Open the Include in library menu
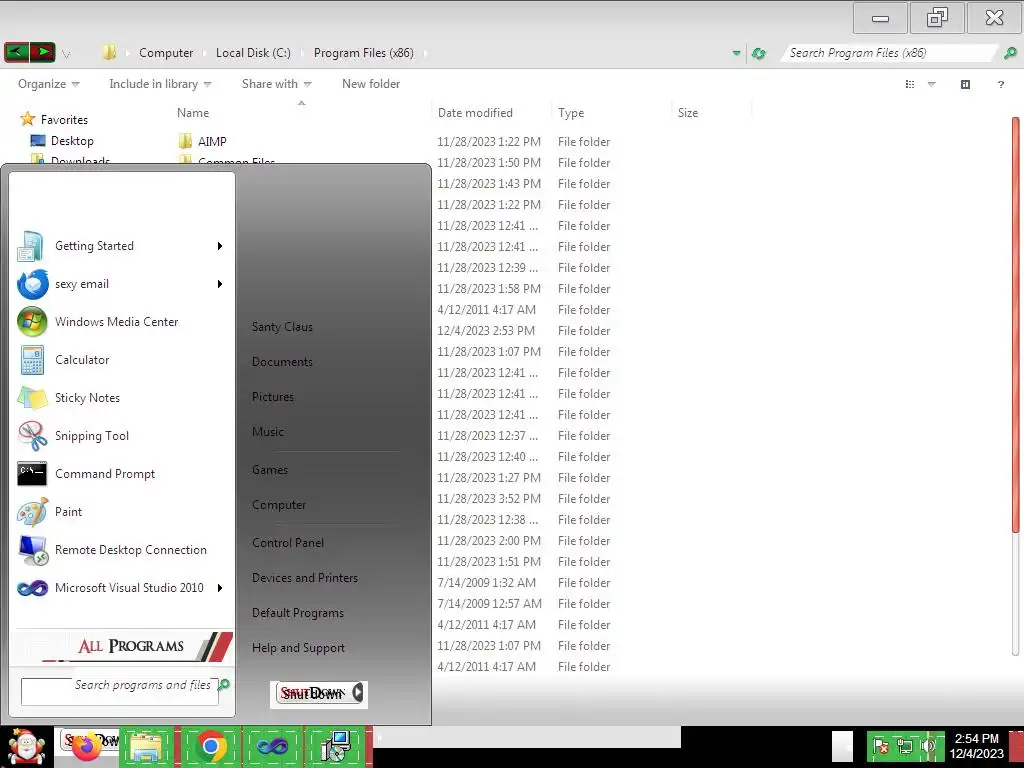This screenshot has height=768, width=1024. click(x=160, y=84)
